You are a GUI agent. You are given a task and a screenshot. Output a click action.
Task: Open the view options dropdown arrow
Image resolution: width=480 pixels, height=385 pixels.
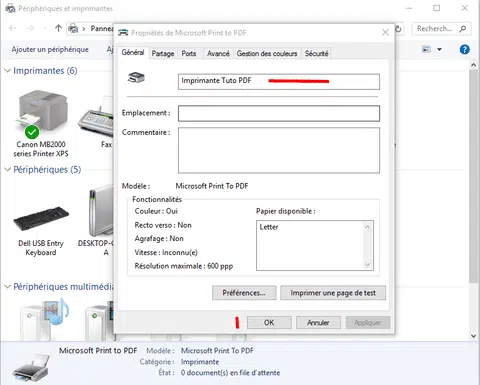point(439,49)
